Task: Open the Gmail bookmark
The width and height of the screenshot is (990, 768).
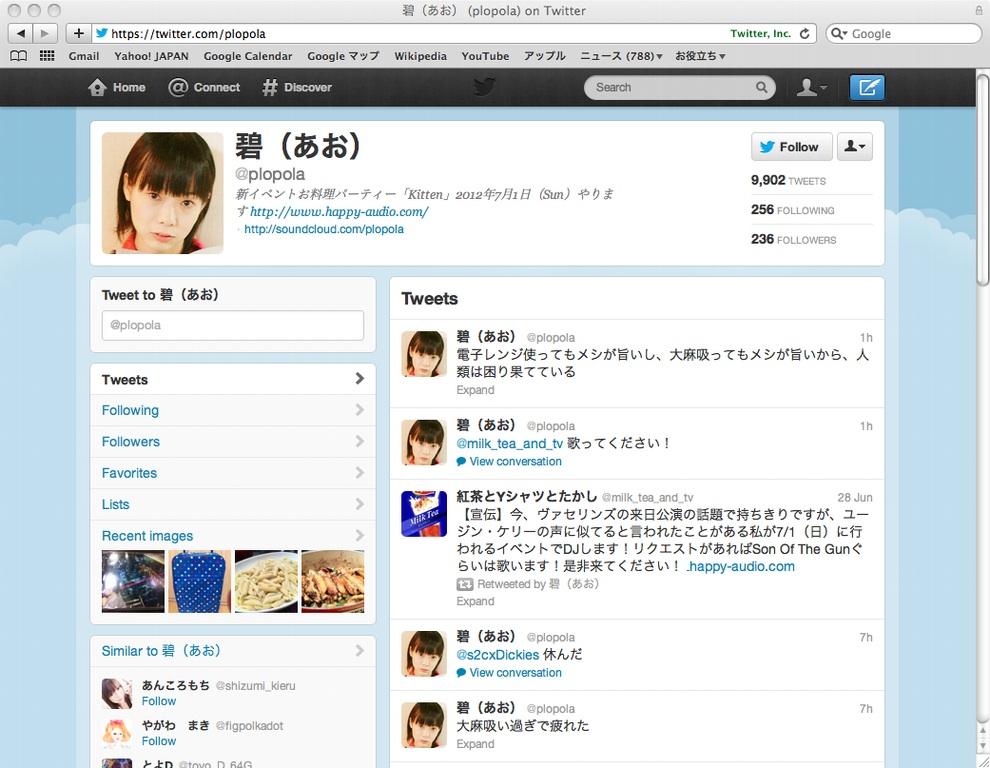Action: tap(84, 56)
